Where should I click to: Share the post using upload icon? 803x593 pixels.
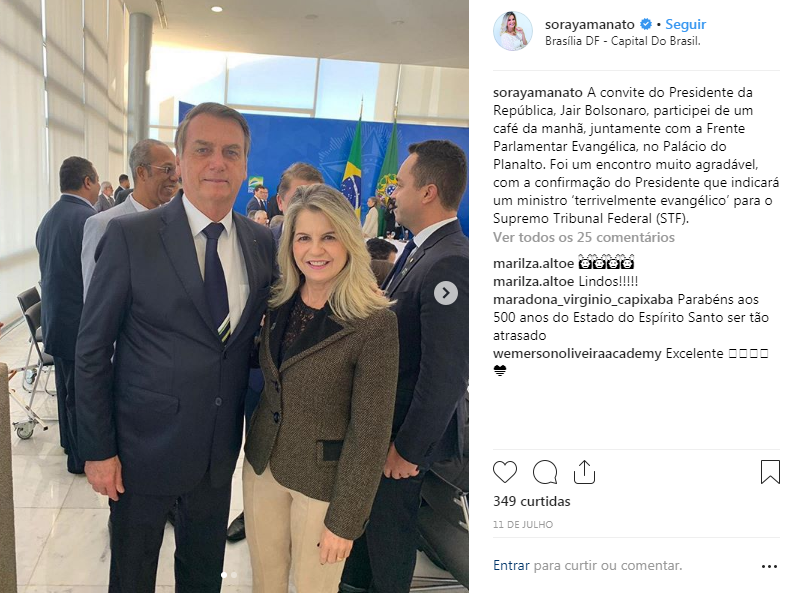[x=584, y=472]
